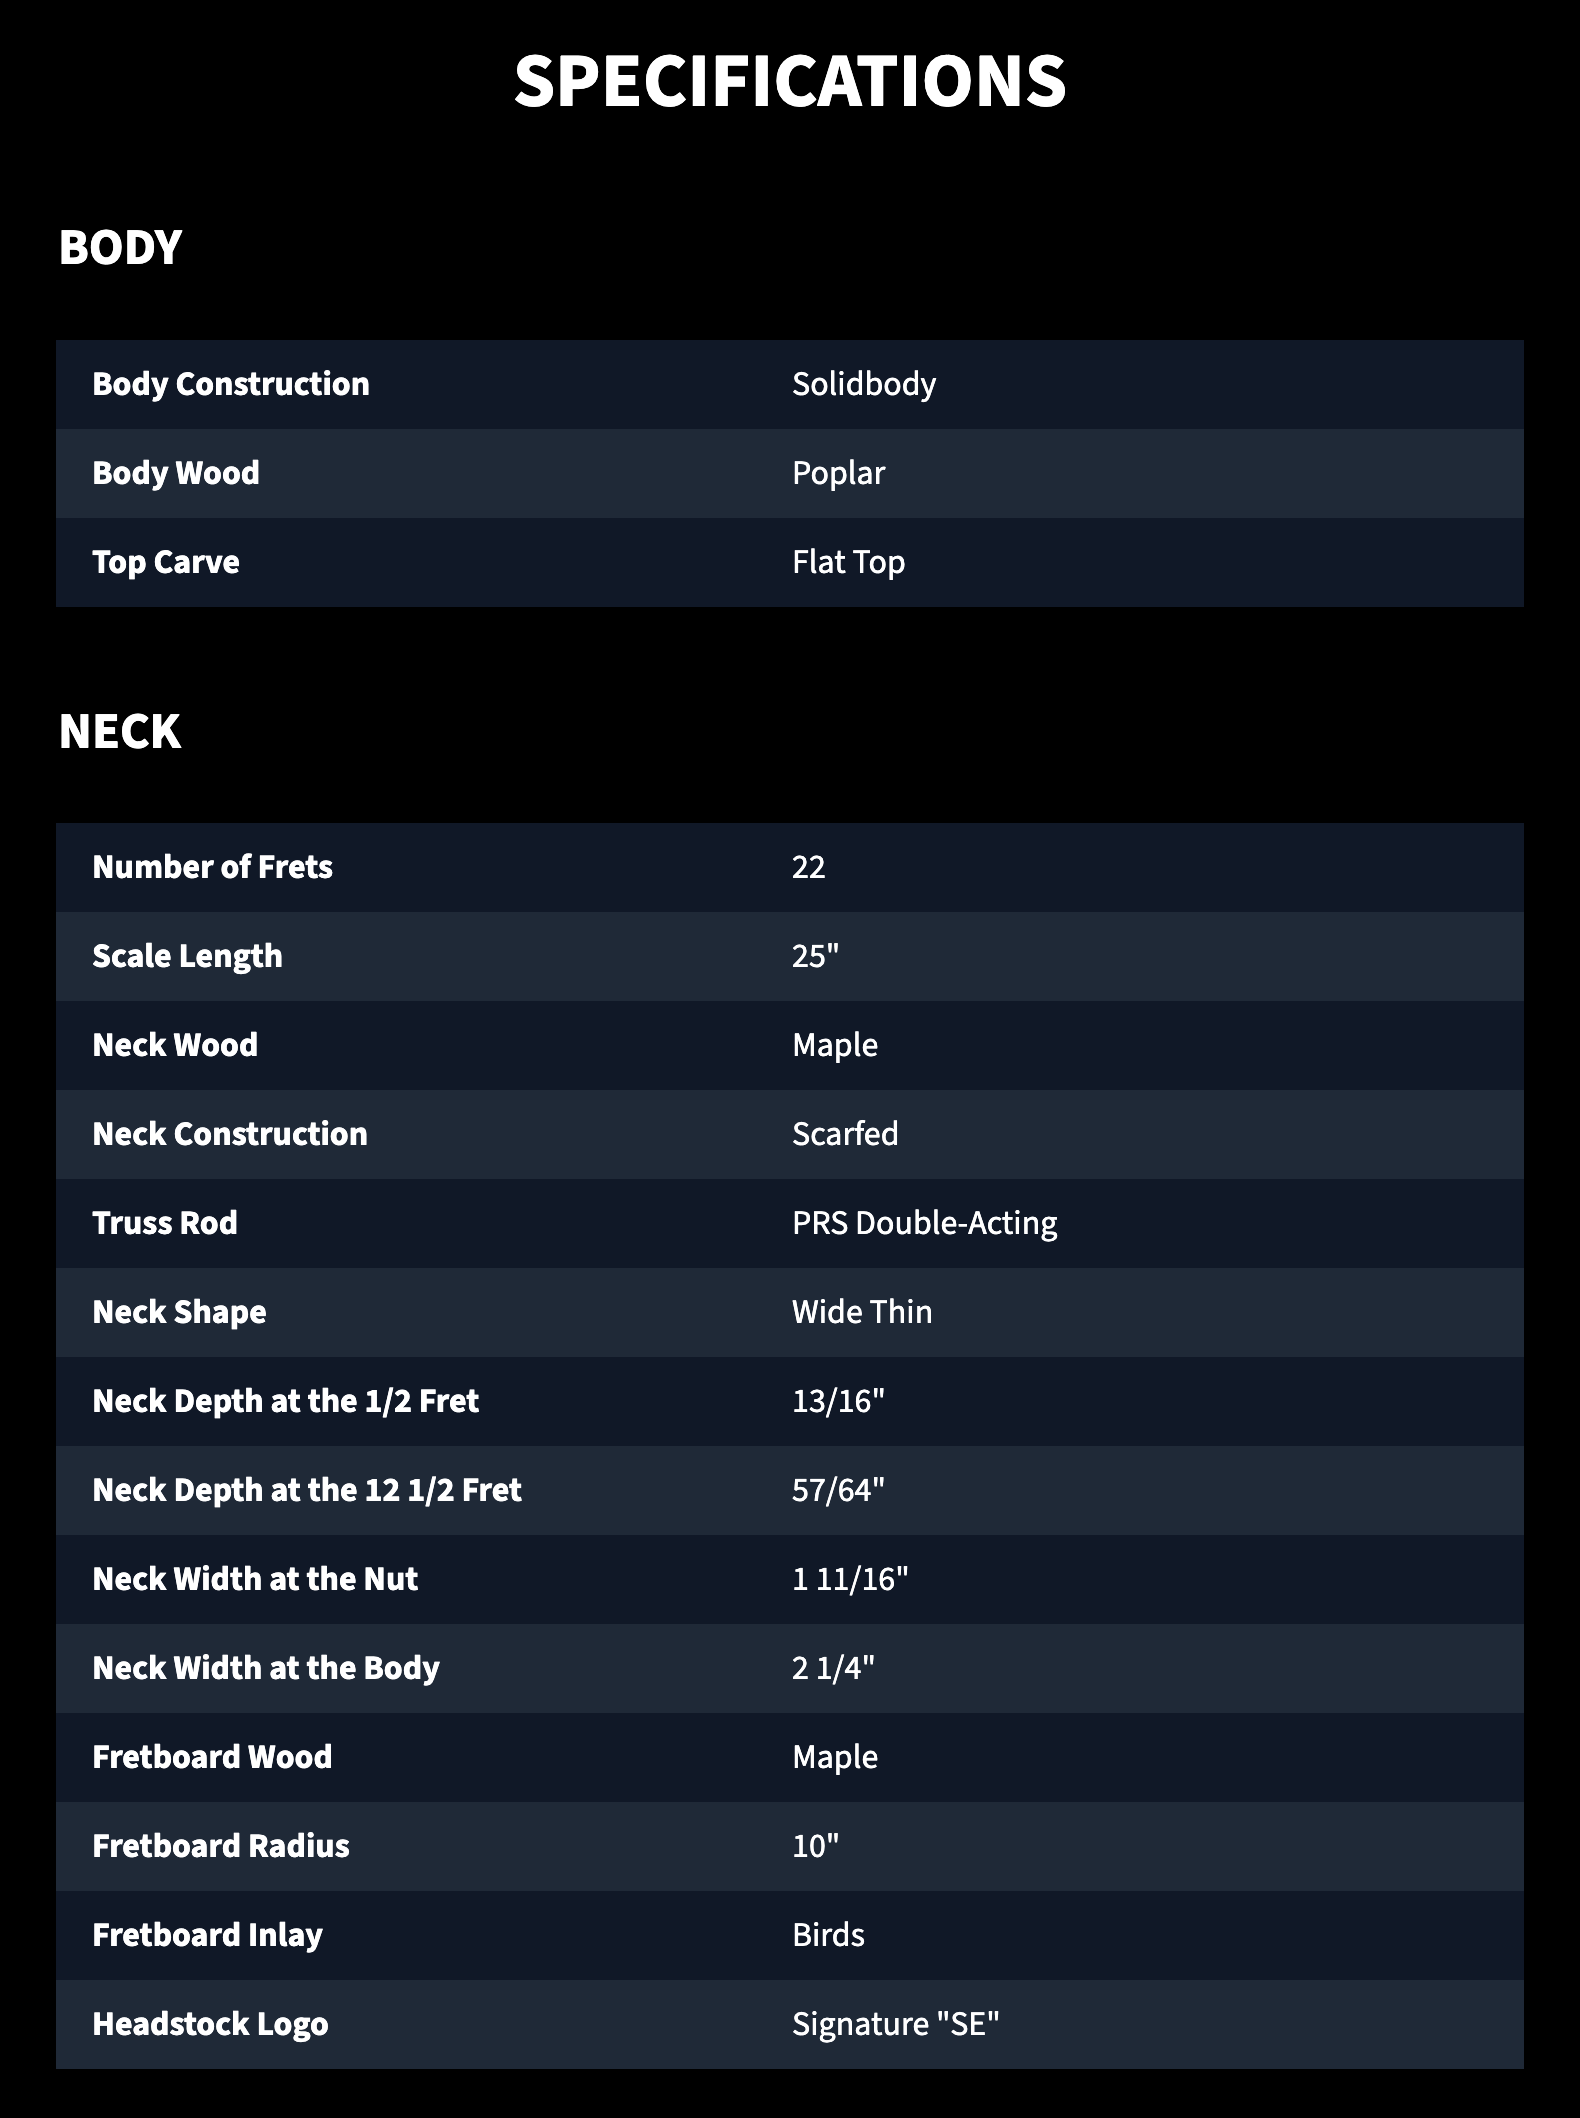
Task: Select the Poplar body wood value
Action: pyautogui.click(x=838, y=473)
